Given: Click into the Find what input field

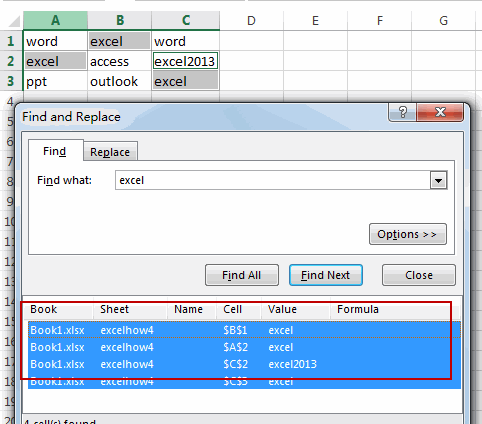Looking at the screenshot, I should click(273, 180).
